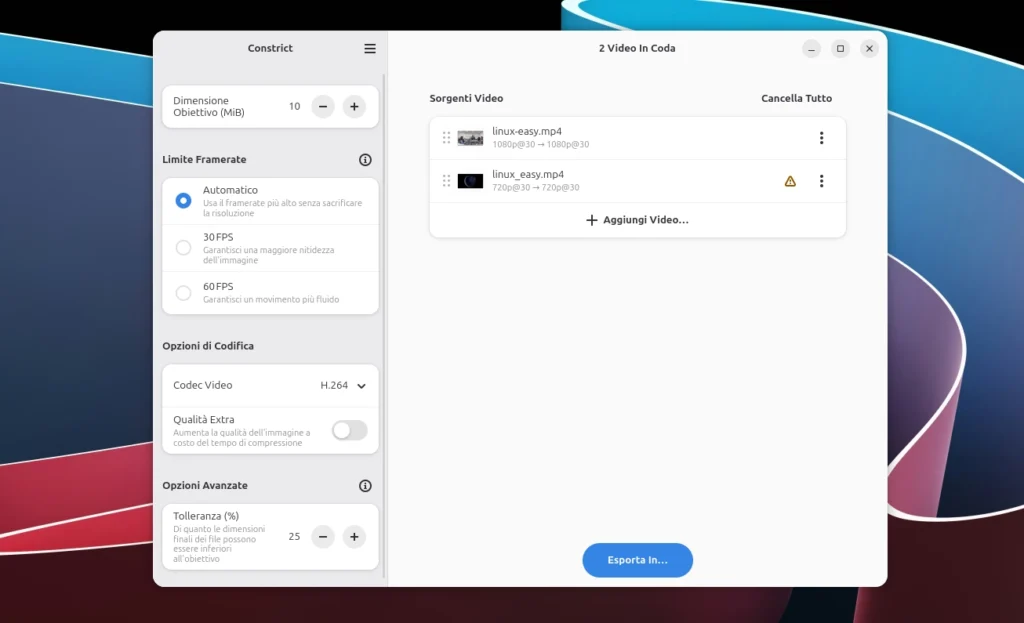Expand the Codec Video H.264 dropdown
The image size is (1024, 623).
[x=343, y=385]
